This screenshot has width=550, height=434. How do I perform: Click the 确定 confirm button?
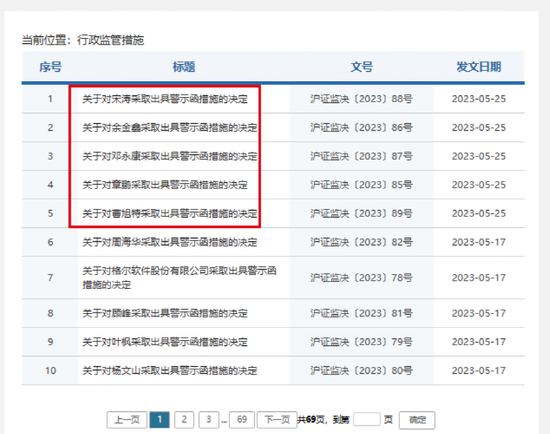click(x=417, y=420)
